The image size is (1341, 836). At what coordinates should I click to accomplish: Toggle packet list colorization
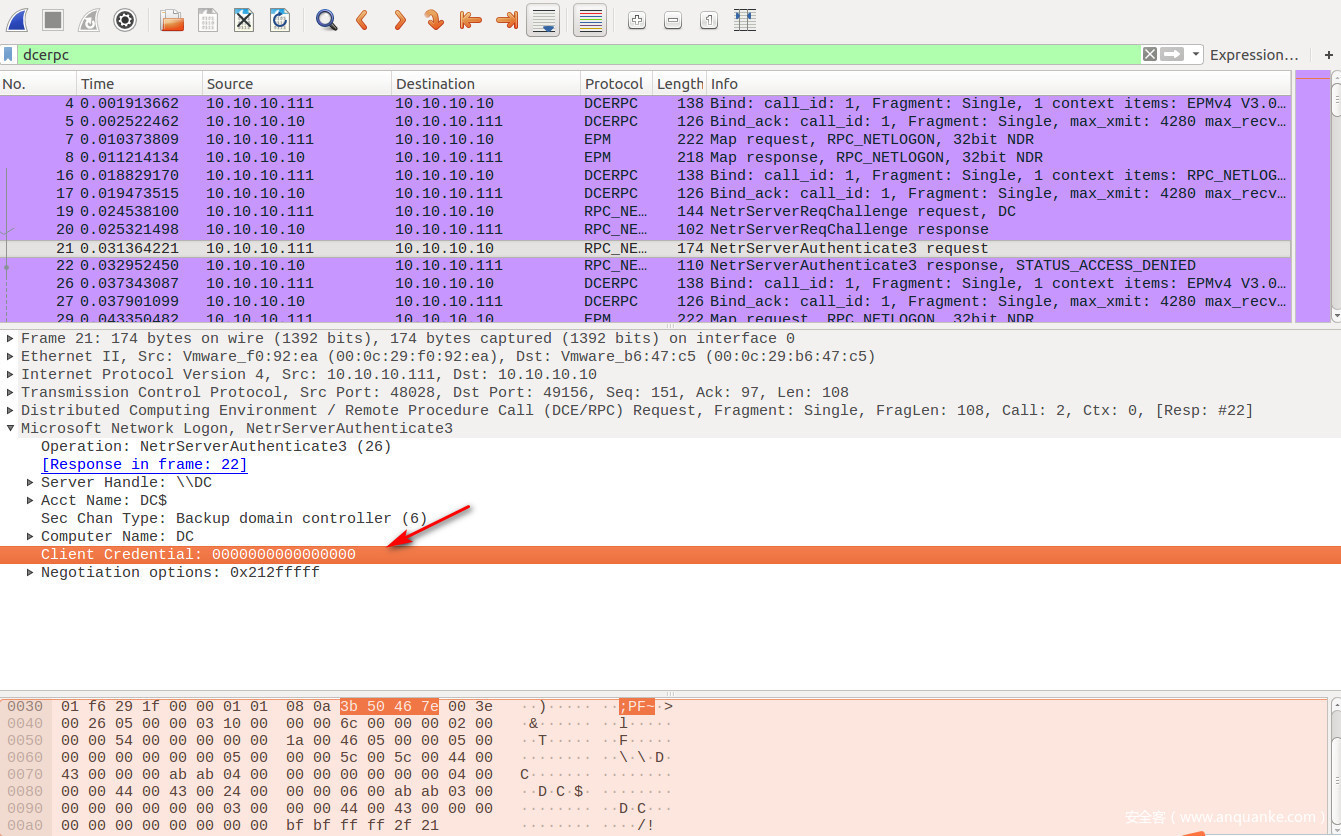(590, 20)
